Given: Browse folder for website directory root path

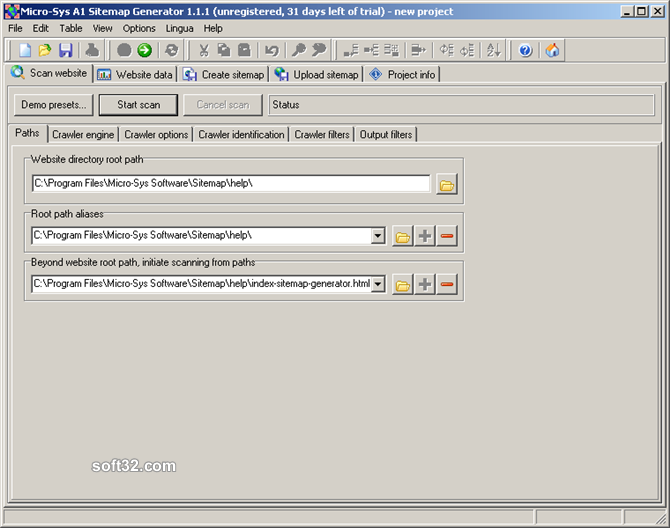Looking at the screenshot, I should pos(447,185).
